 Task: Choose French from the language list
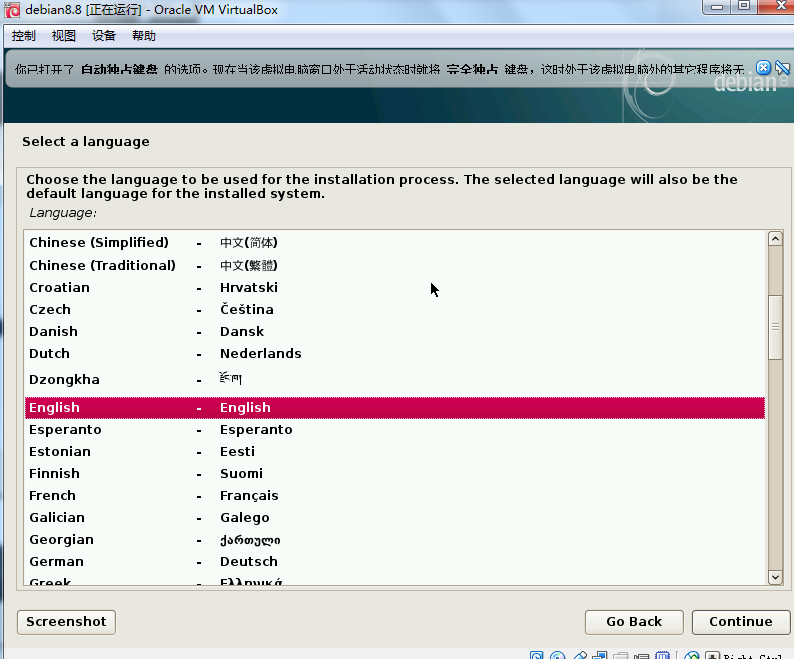(x=52, y=496)
